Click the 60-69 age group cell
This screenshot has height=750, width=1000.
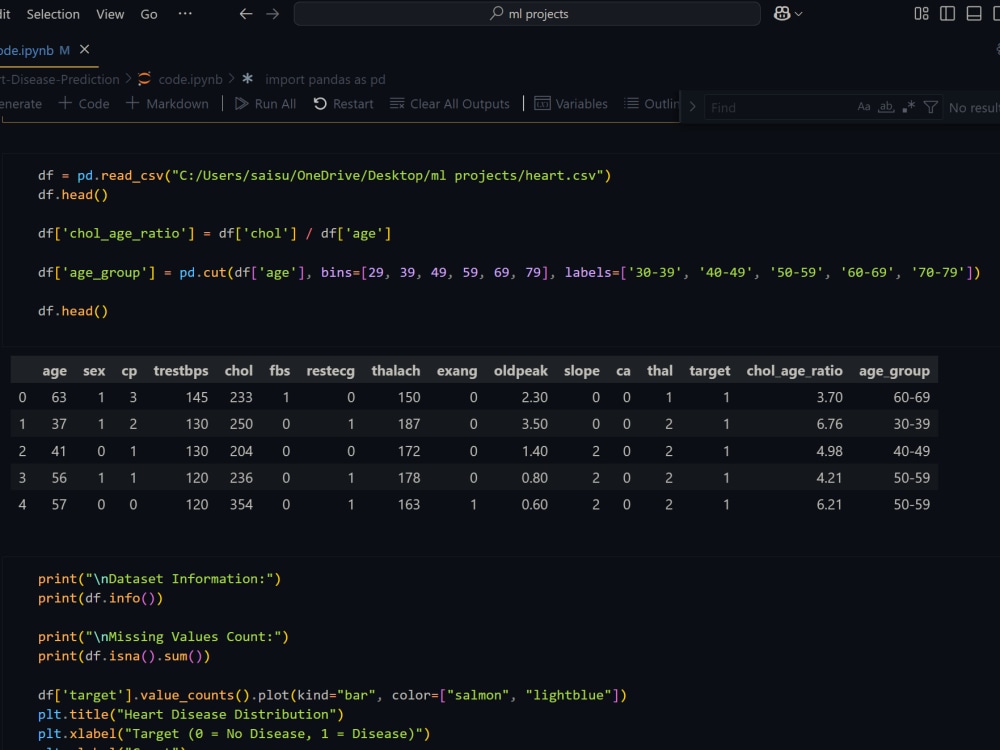(x=911, y=397)
